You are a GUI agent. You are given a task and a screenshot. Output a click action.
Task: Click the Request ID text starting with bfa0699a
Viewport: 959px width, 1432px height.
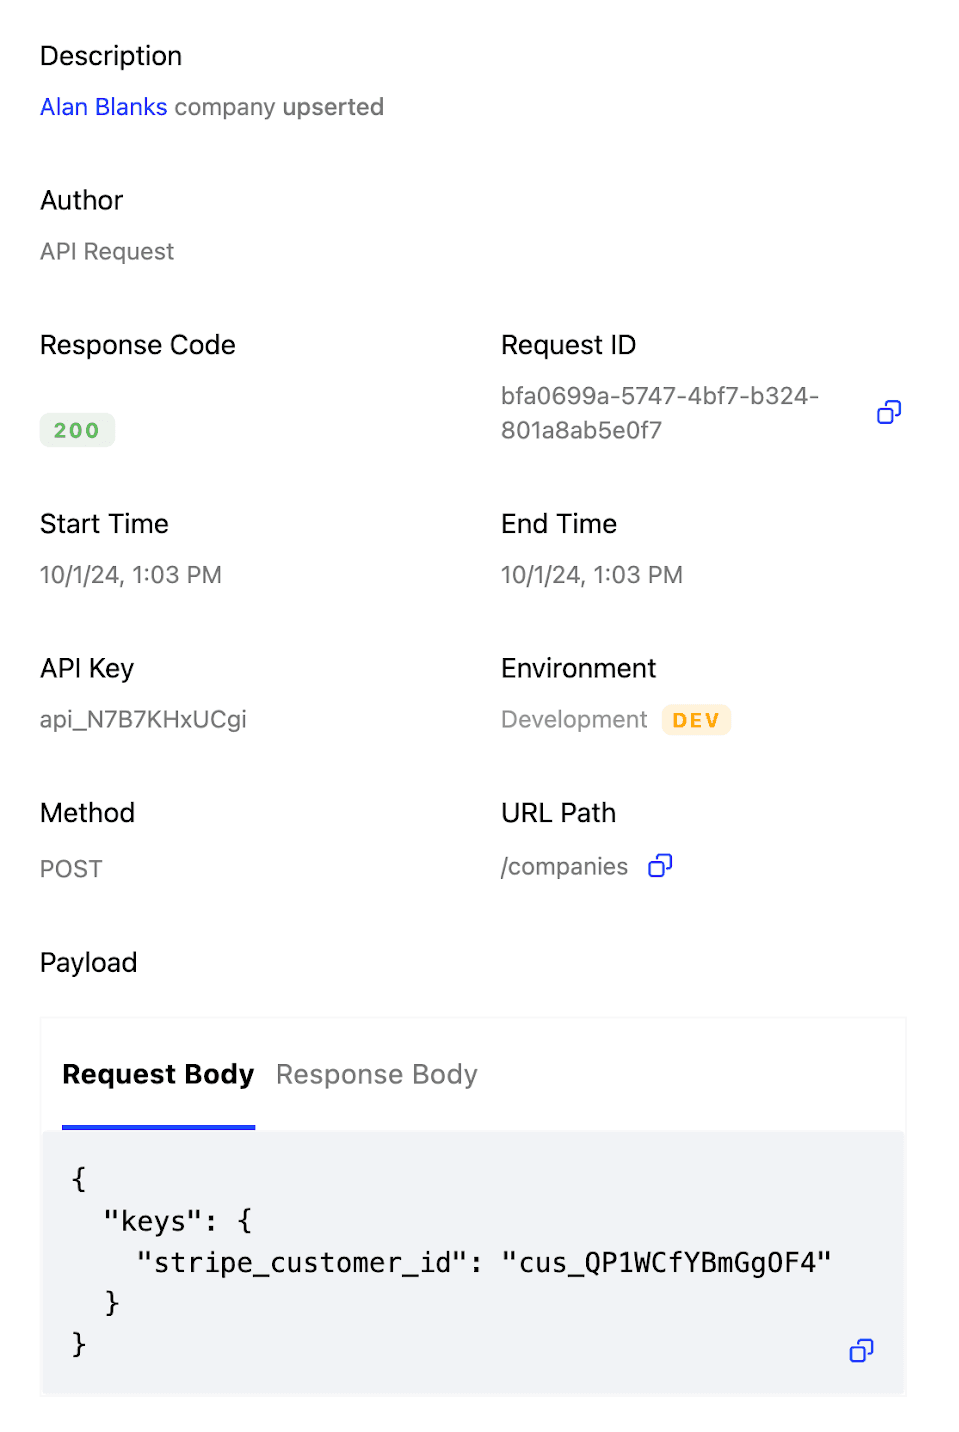tap(660, 413)
